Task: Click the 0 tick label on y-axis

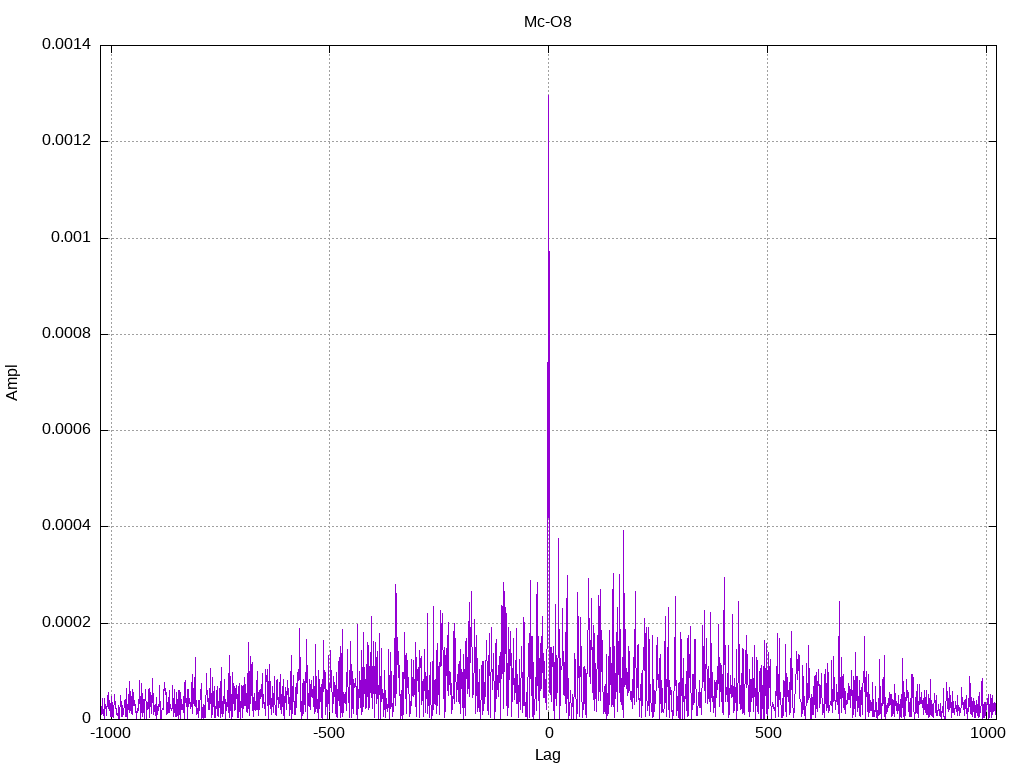Action: click(87, 718)
